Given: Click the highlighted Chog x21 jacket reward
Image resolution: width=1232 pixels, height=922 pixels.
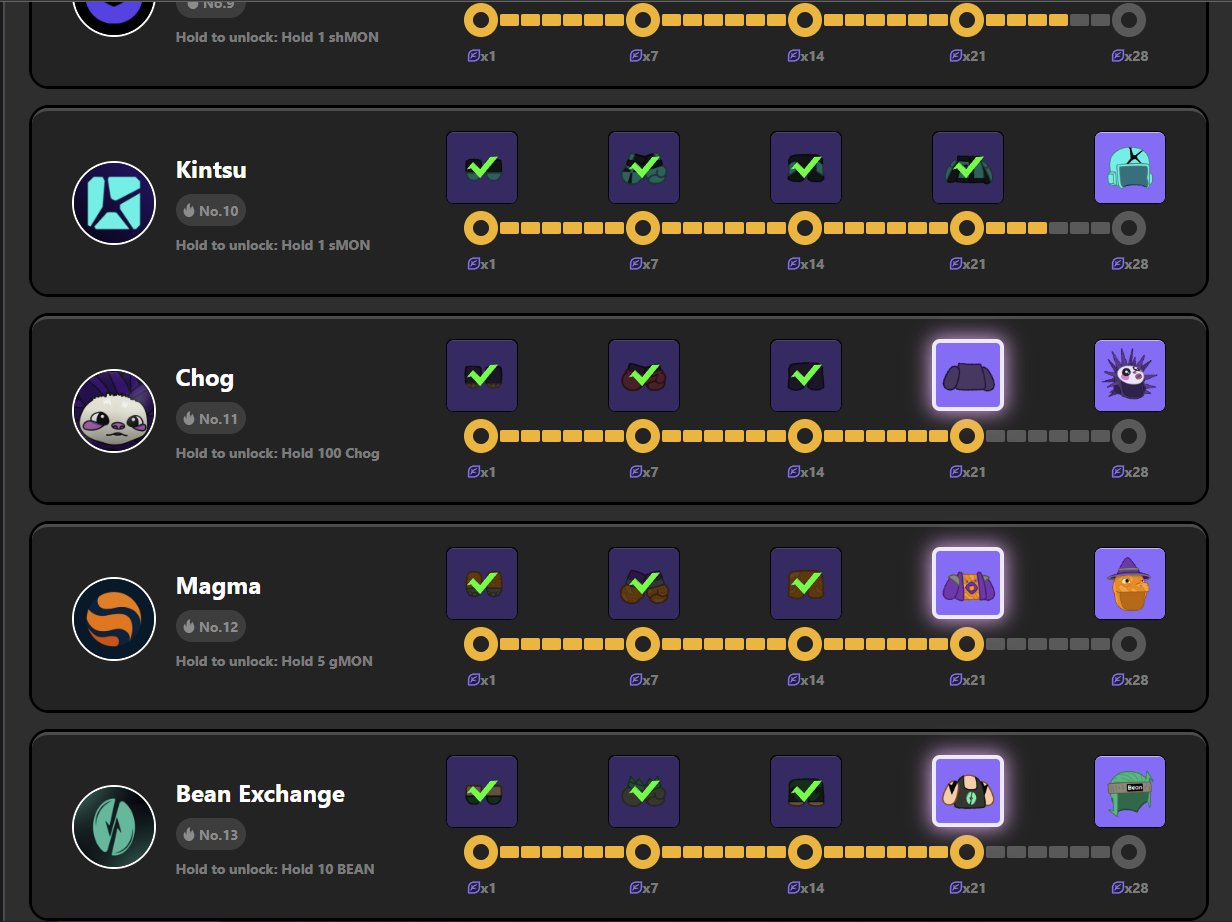Looking at the screenshot, I should click(967, 375).
